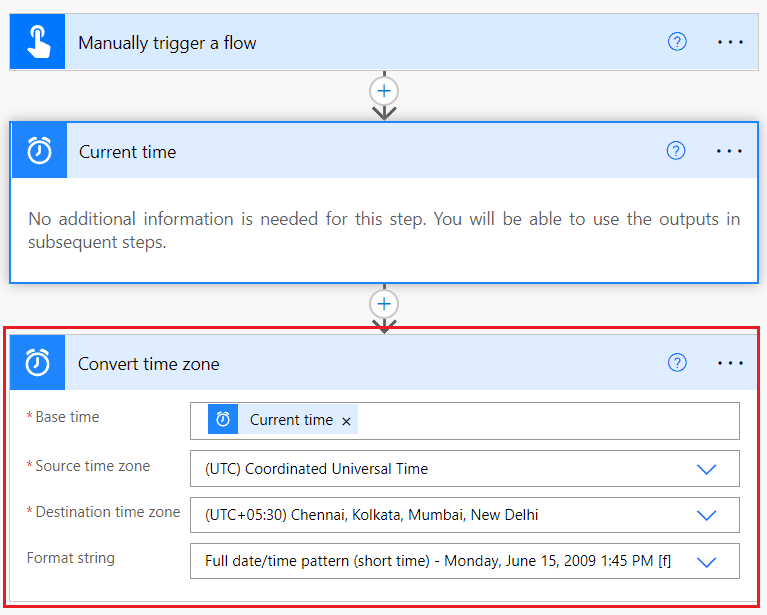Insert step before Convert time zone
Viewport: 767px width, 615px height.
tap(384, 304)
